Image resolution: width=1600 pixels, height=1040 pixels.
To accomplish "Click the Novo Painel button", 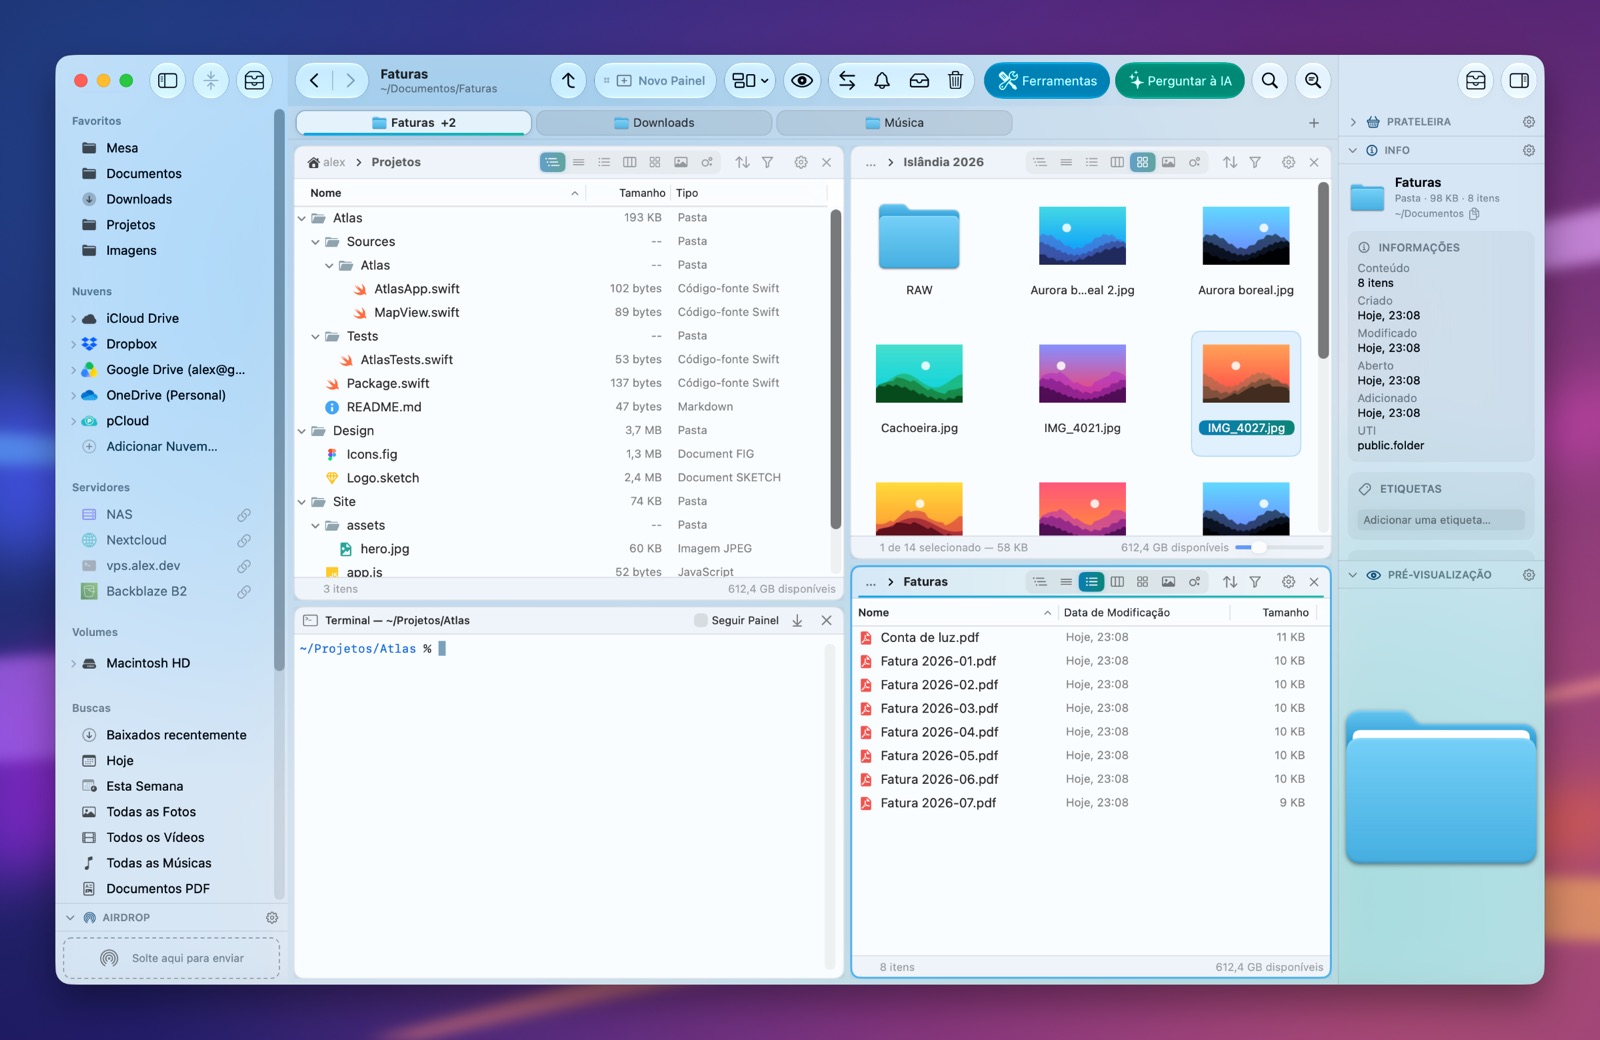I will pyautogui.click(x=655, y=81).
